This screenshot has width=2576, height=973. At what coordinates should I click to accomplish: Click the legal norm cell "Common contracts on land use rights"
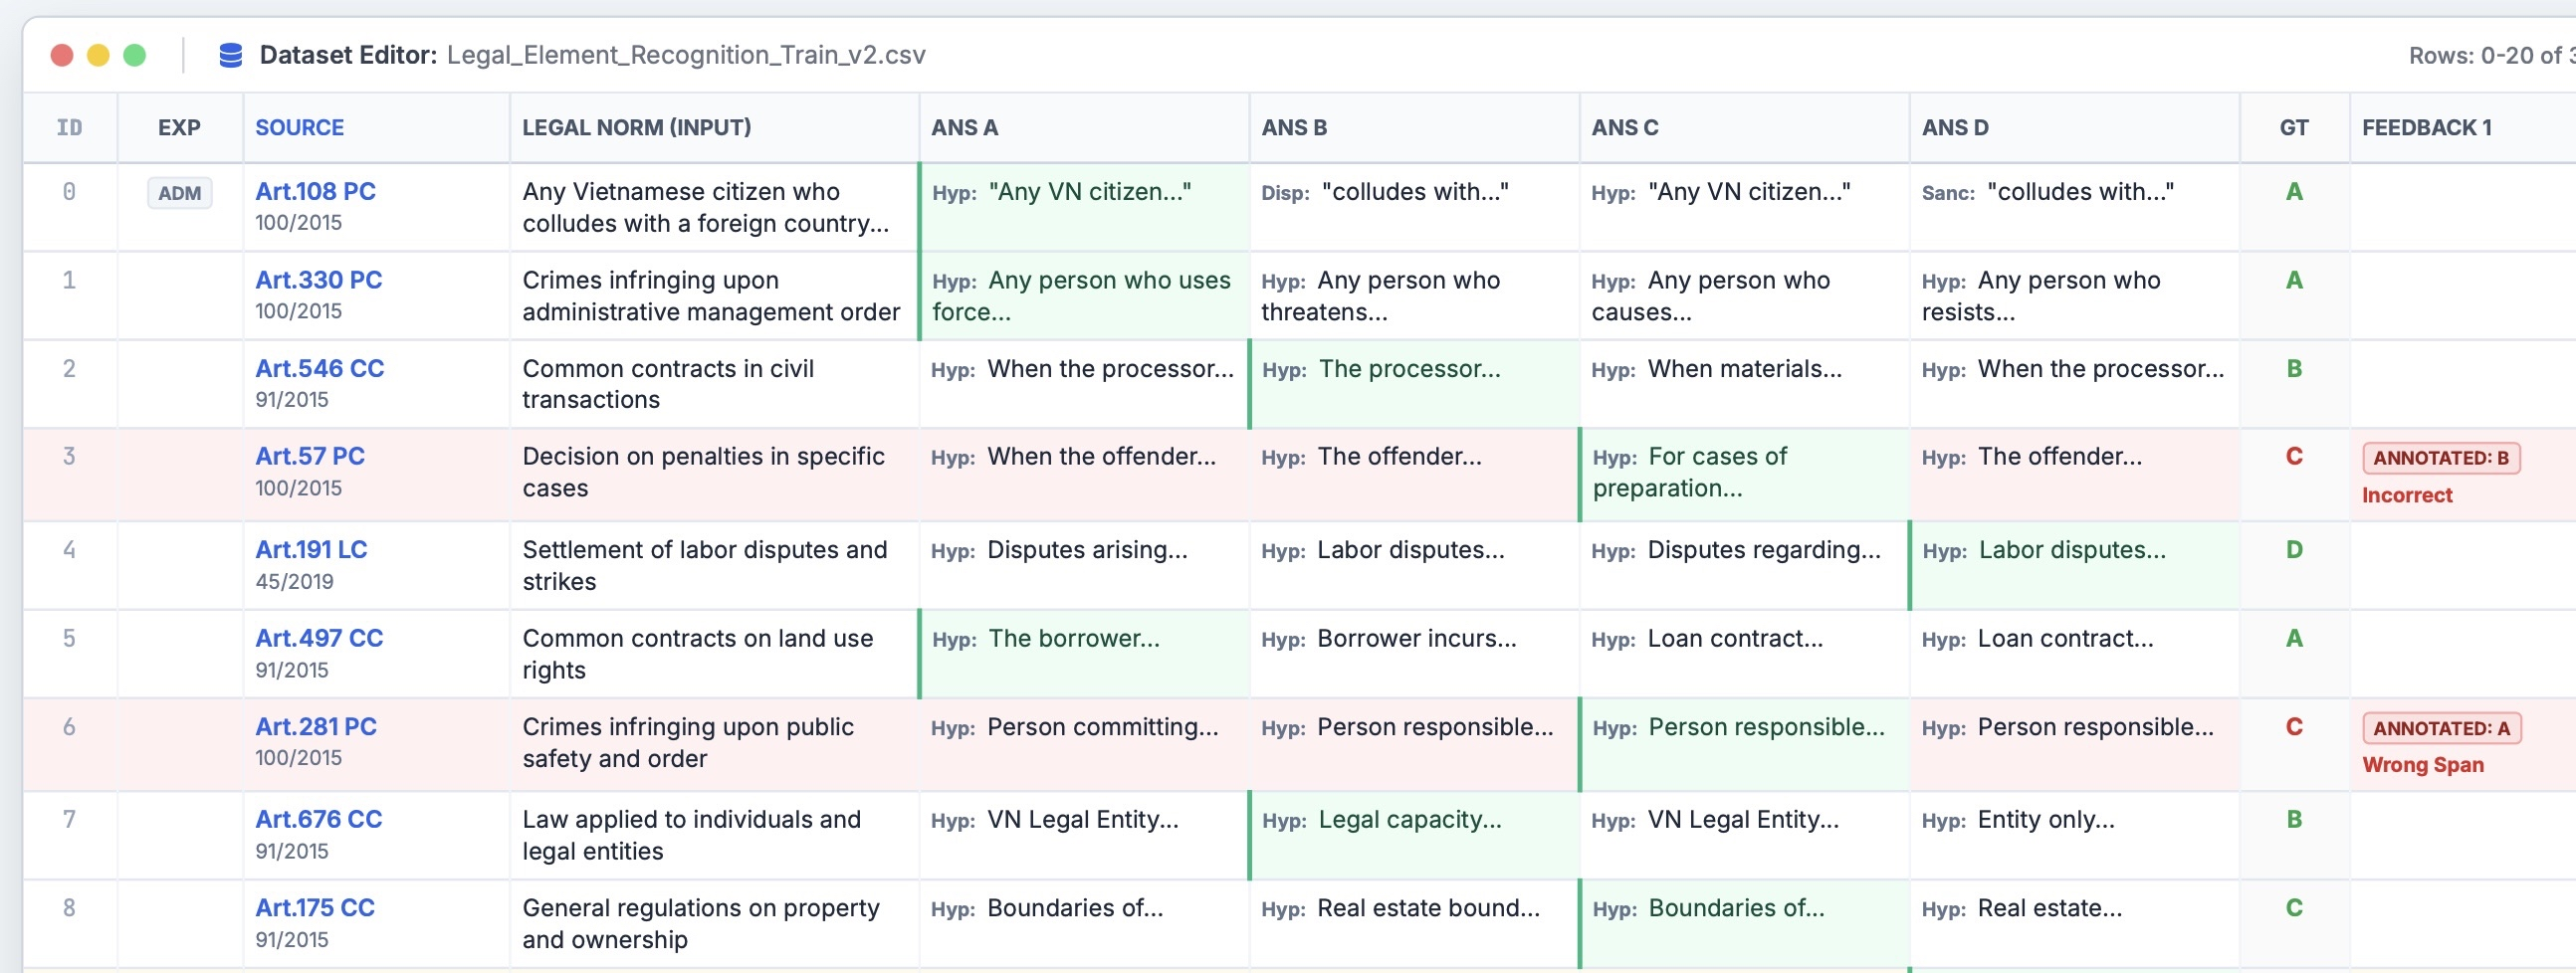click(x=697, y=654)
